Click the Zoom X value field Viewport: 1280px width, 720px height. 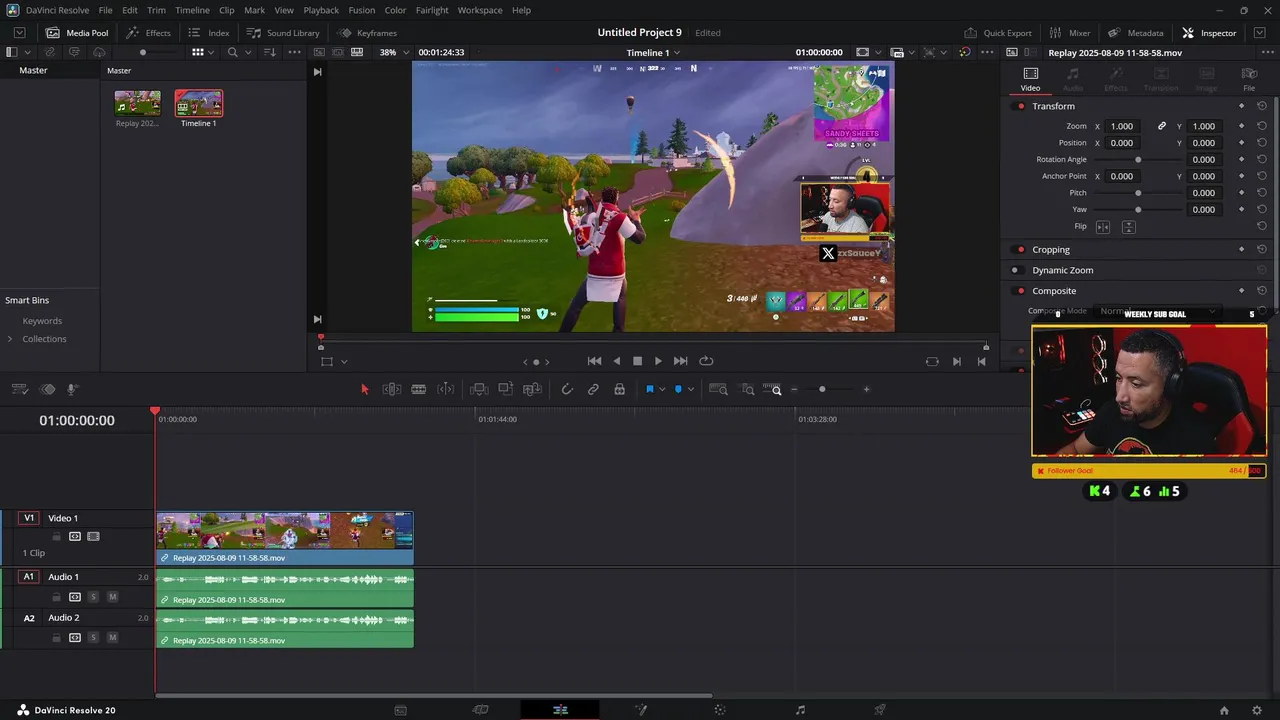pyautogui.click(x=1122, y=126)
